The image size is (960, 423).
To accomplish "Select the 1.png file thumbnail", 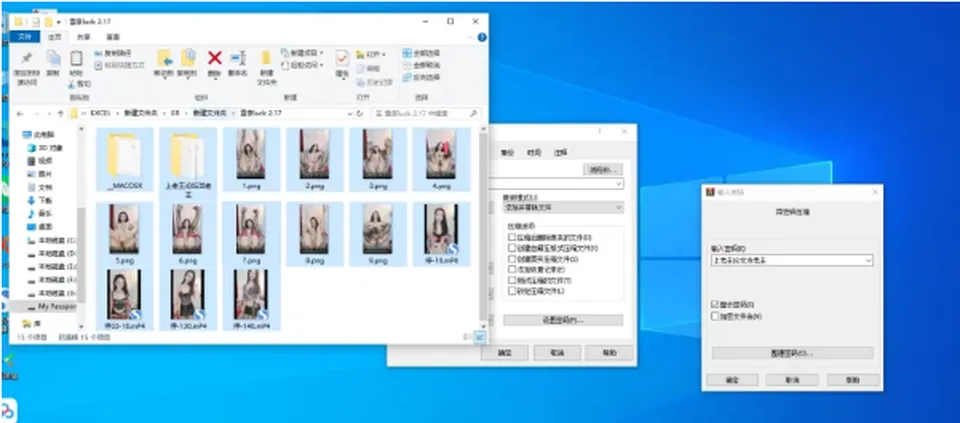I will [250, 160].
